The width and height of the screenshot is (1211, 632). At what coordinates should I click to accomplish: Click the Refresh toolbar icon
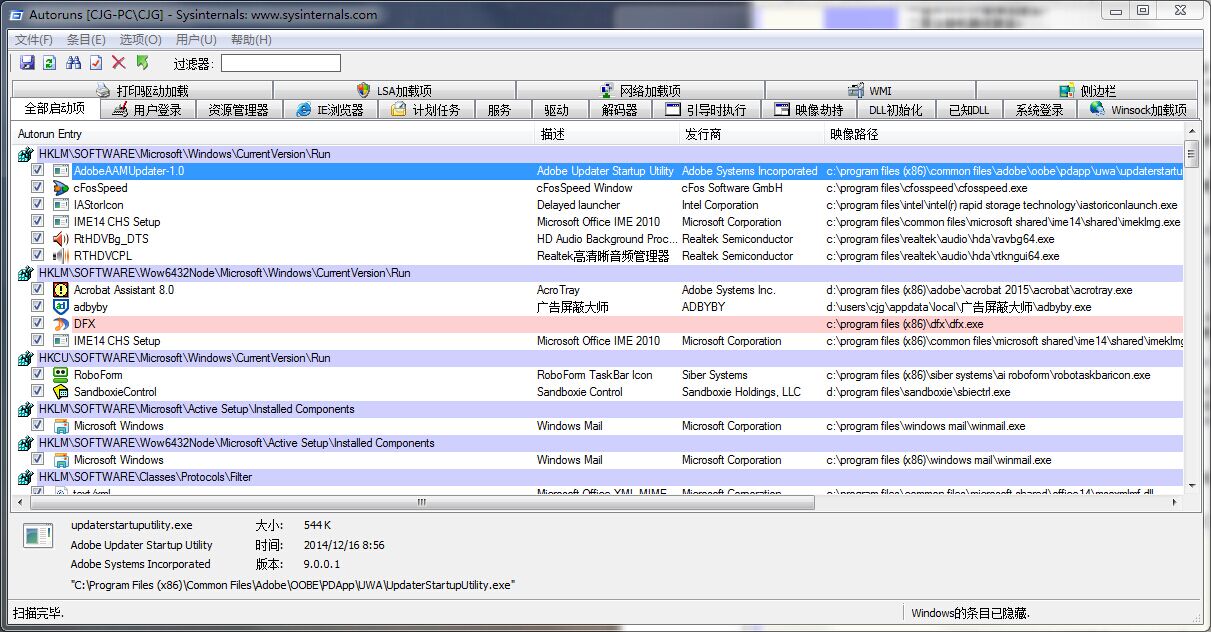point(50,63)
